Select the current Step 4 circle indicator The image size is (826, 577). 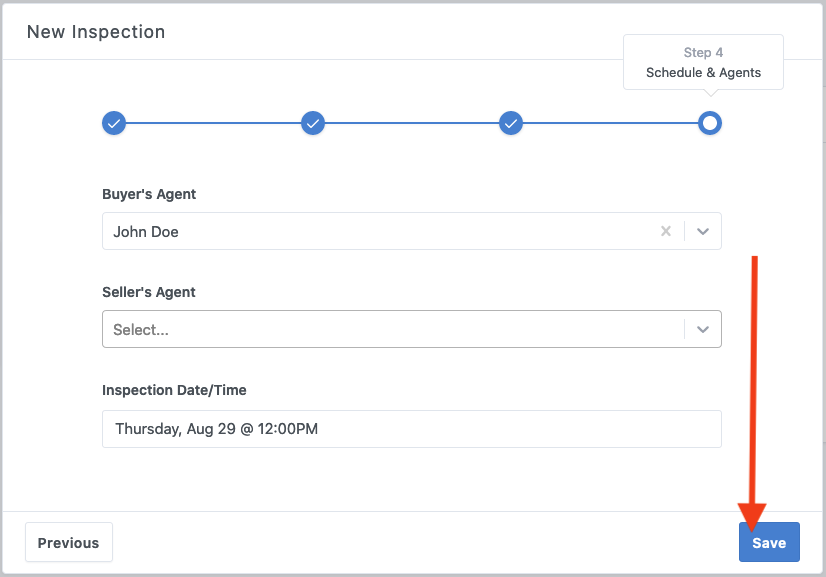[x=710, y=123]
